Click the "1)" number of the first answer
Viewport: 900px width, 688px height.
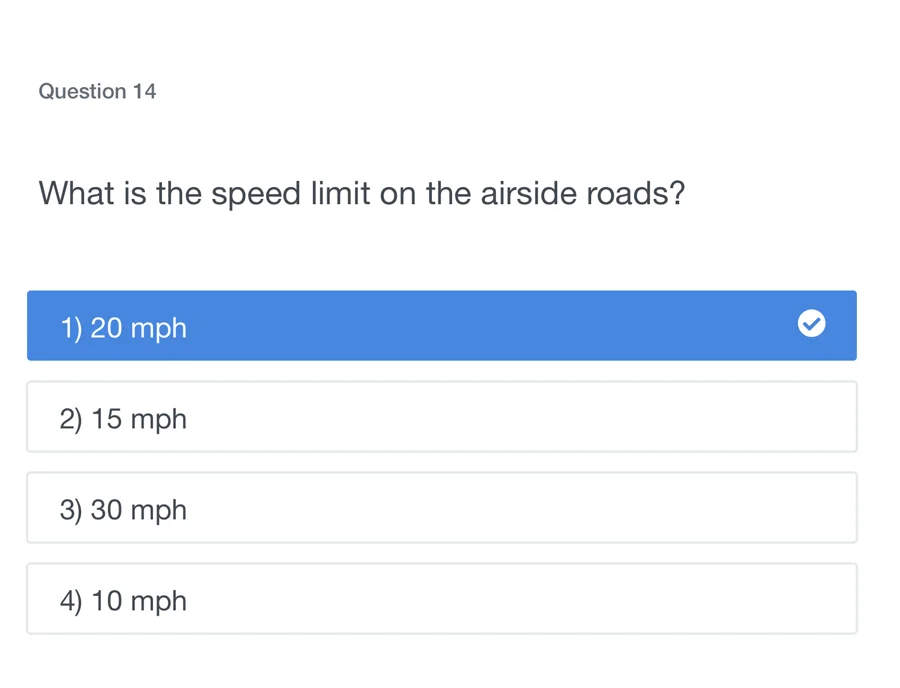(x=70, y=328)
